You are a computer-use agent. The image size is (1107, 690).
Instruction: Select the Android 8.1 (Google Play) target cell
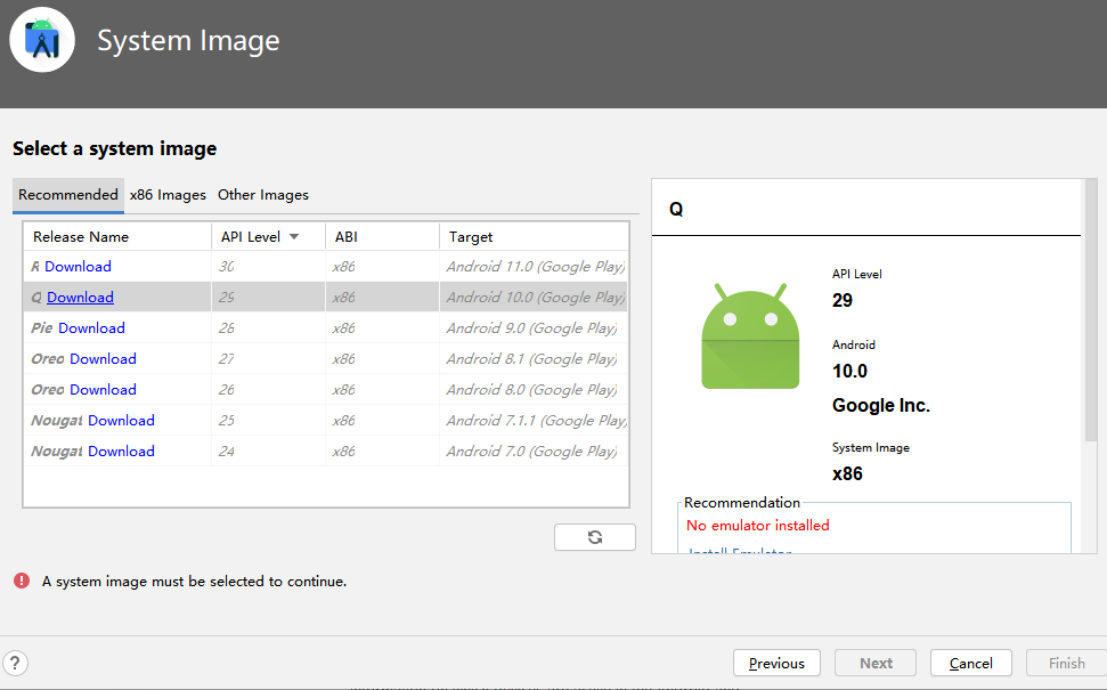coord(534,359)
